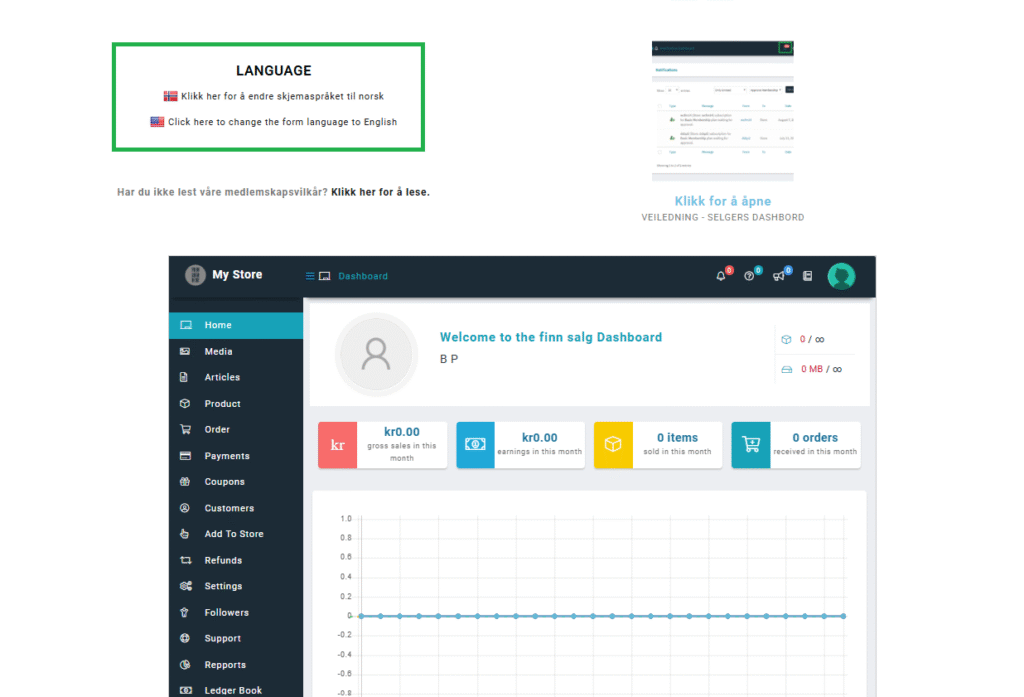Click the Norwegian flag icon
The image size is (1024, 697).
point(171,96)
